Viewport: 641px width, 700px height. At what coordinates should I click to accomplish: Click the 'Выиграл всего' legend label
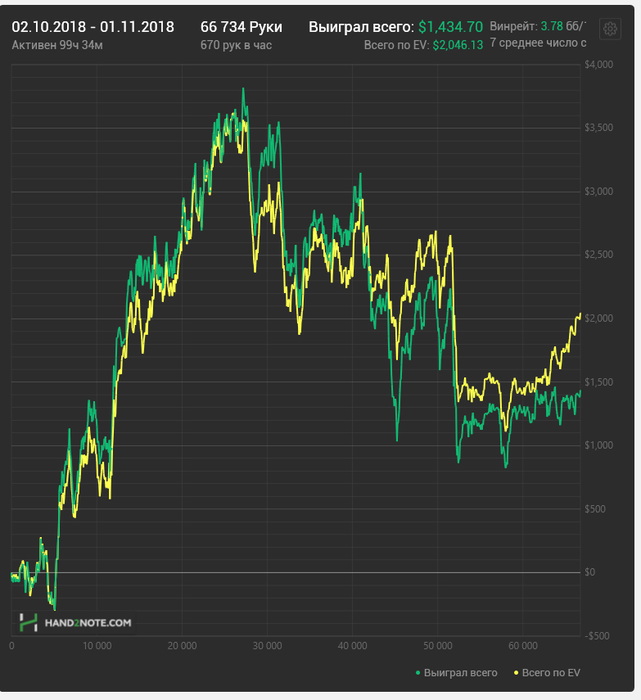(460, 673)
